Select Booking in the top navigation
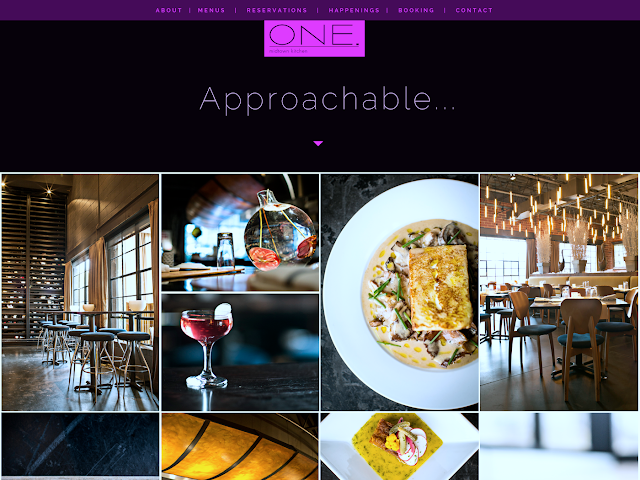The image size is (640, 480). point(416,10)
